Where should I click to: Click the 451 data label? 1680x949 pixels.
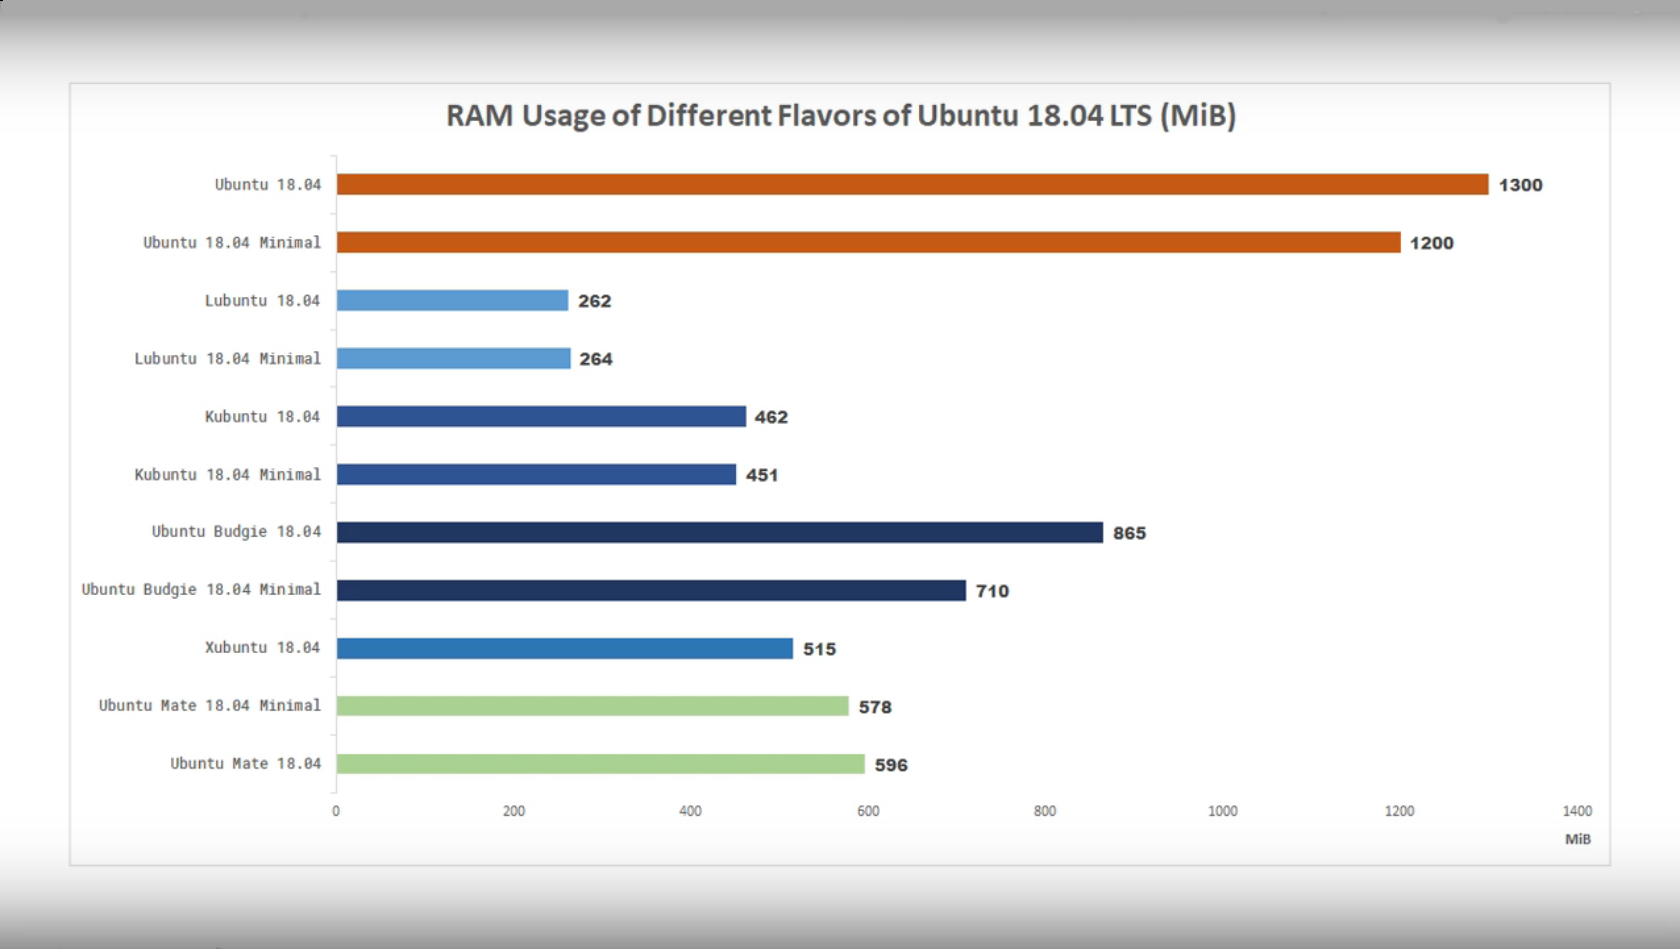coord(761,475)
